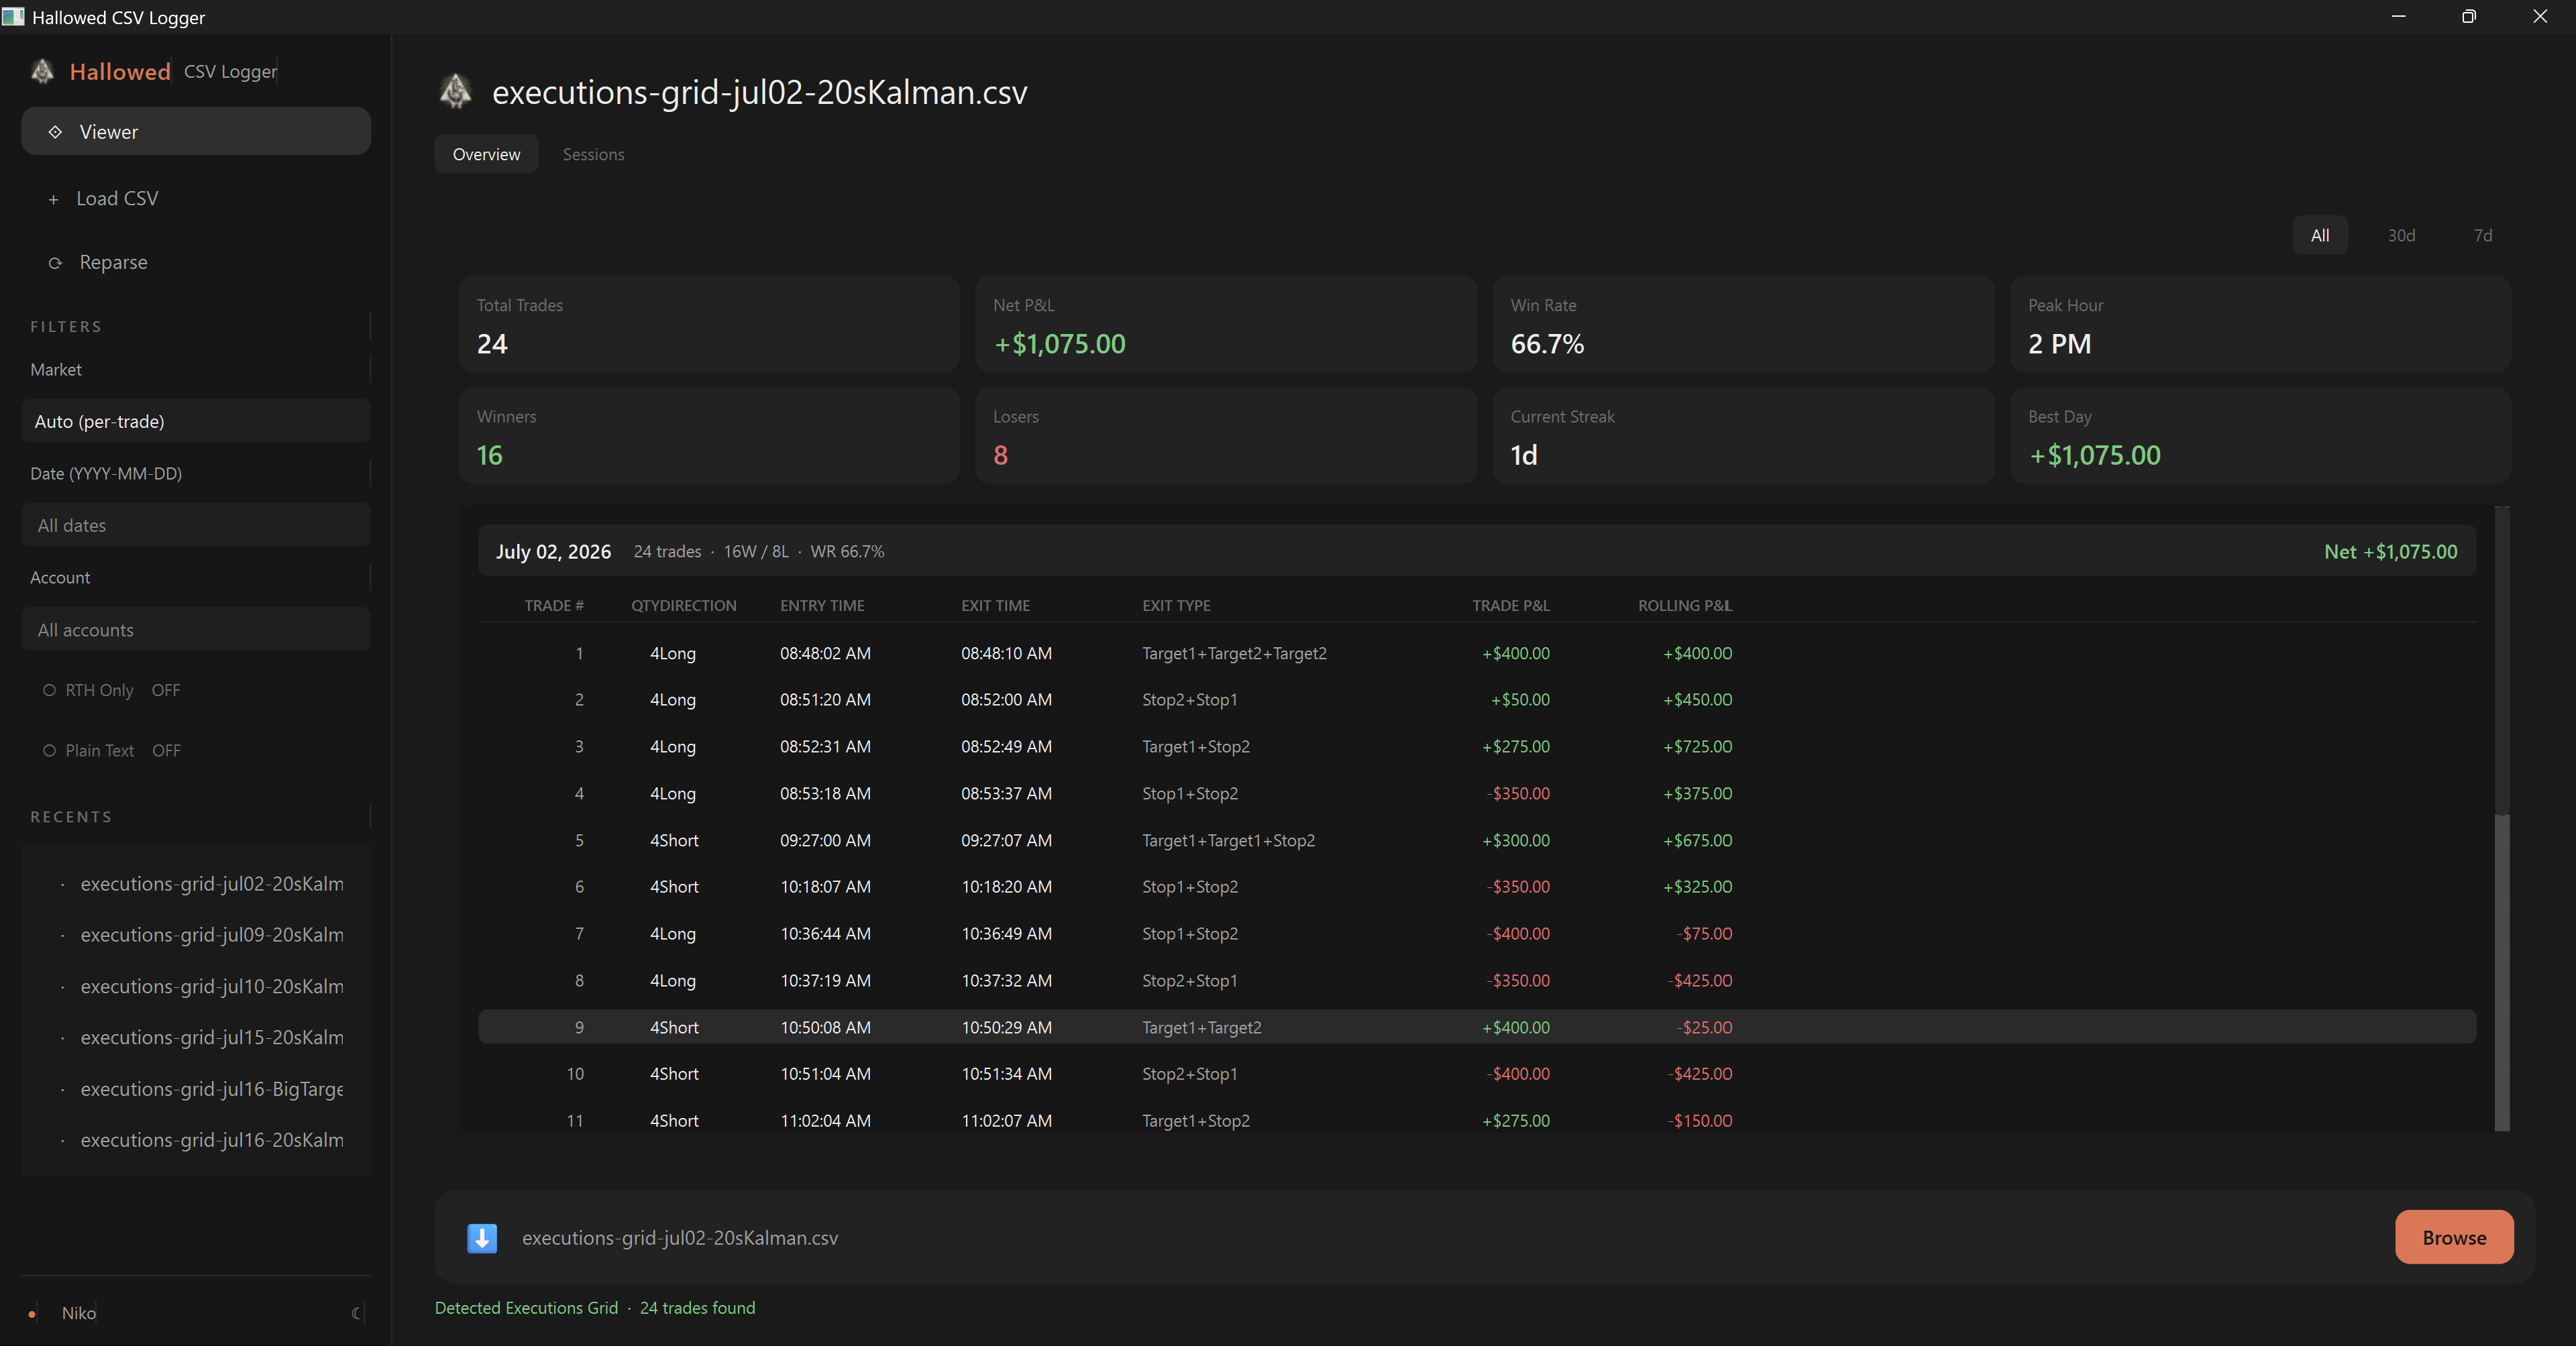Click the Win Rate card showing 66.7%
The height and width of the screenshot is (1346, 2576).
pyautogui.click(x=1743, y=324)
